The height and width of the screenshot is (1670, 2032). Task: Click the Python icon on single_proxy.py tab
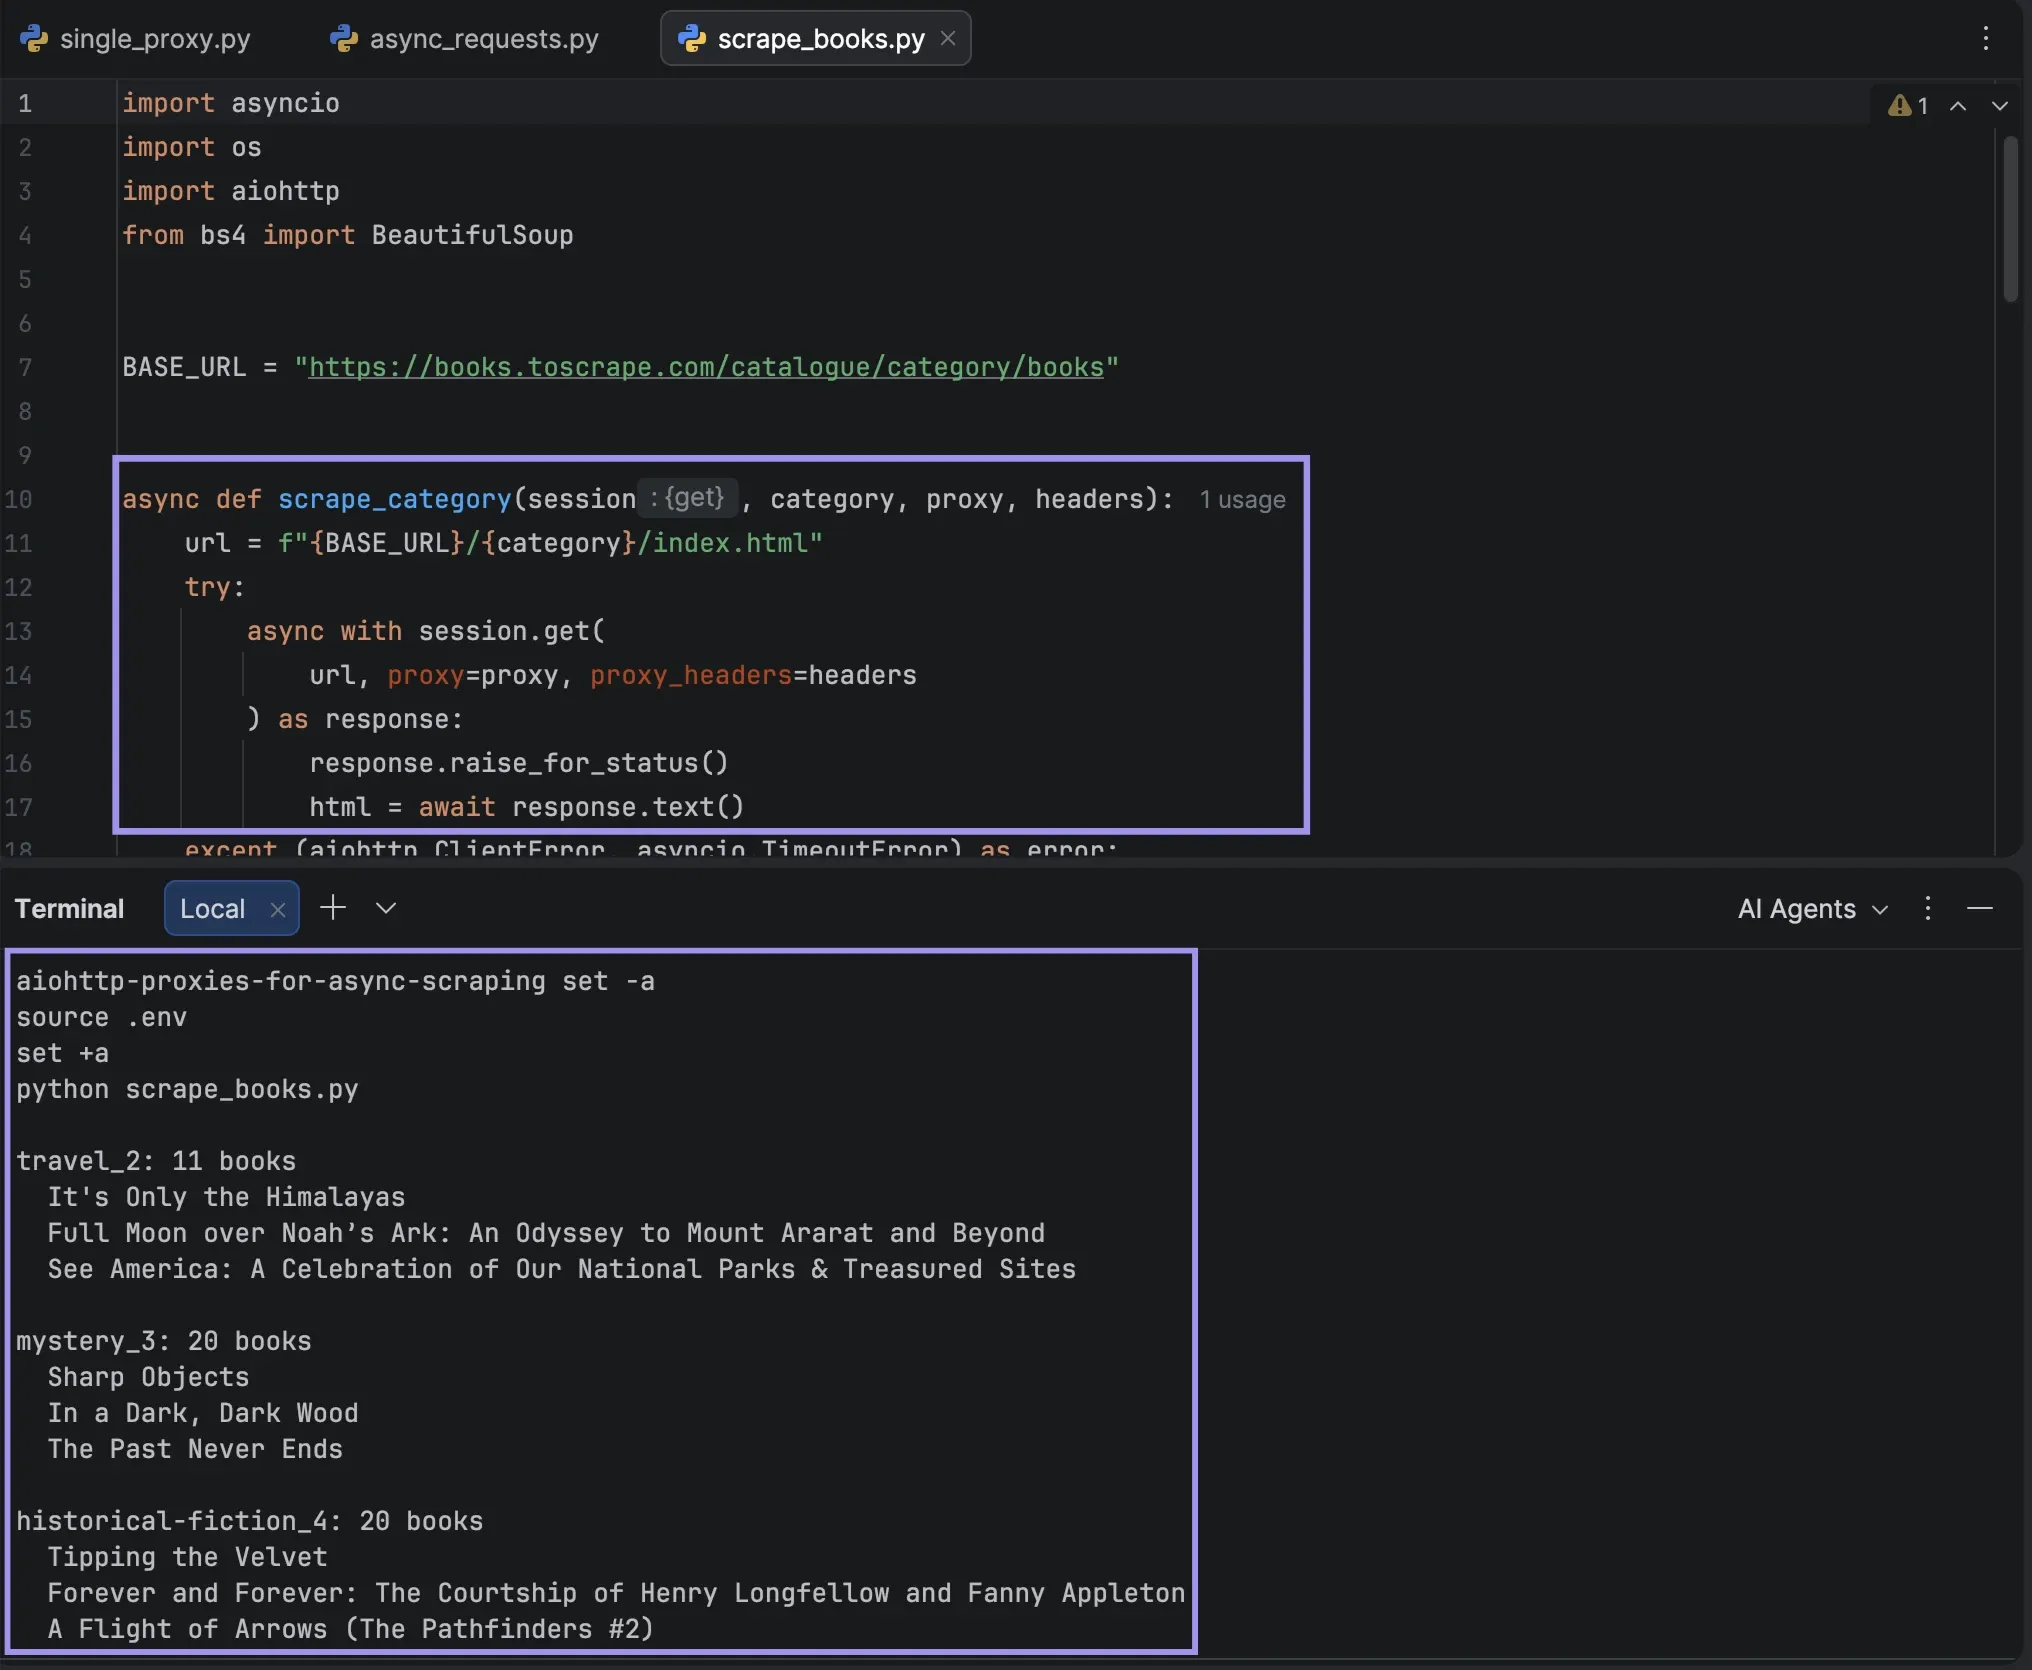coord(34,38)
